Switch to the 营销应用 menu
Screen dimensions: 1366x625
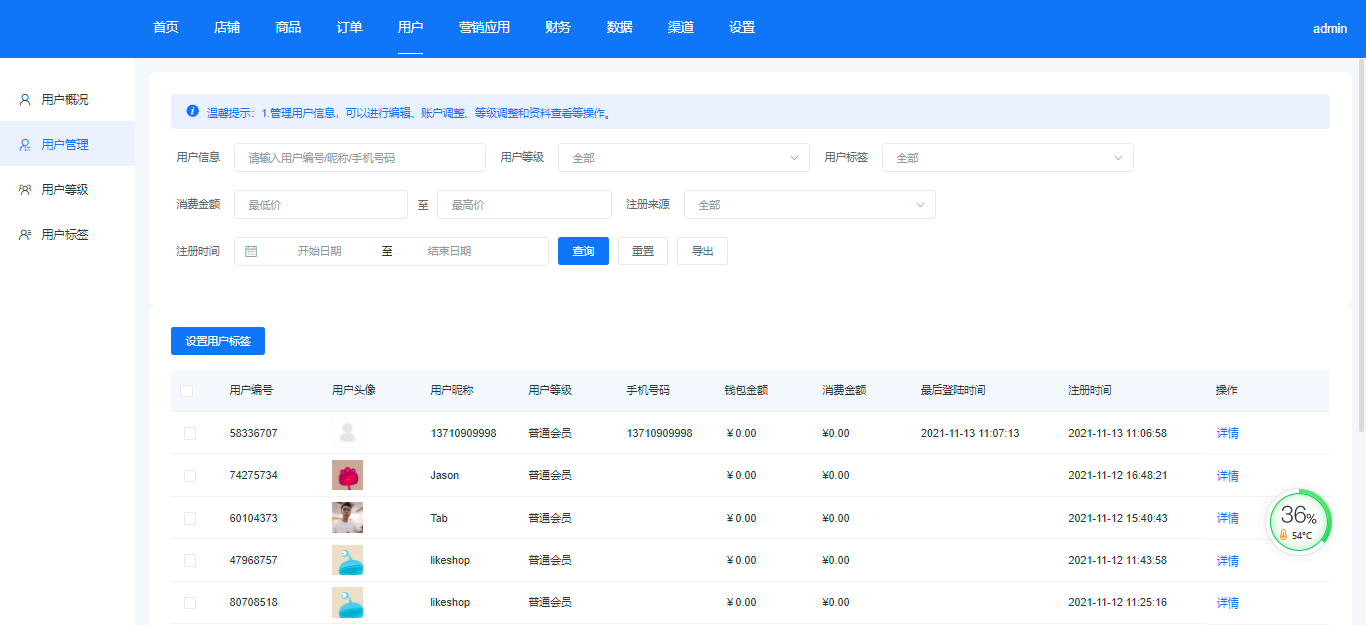pos(484,28)
